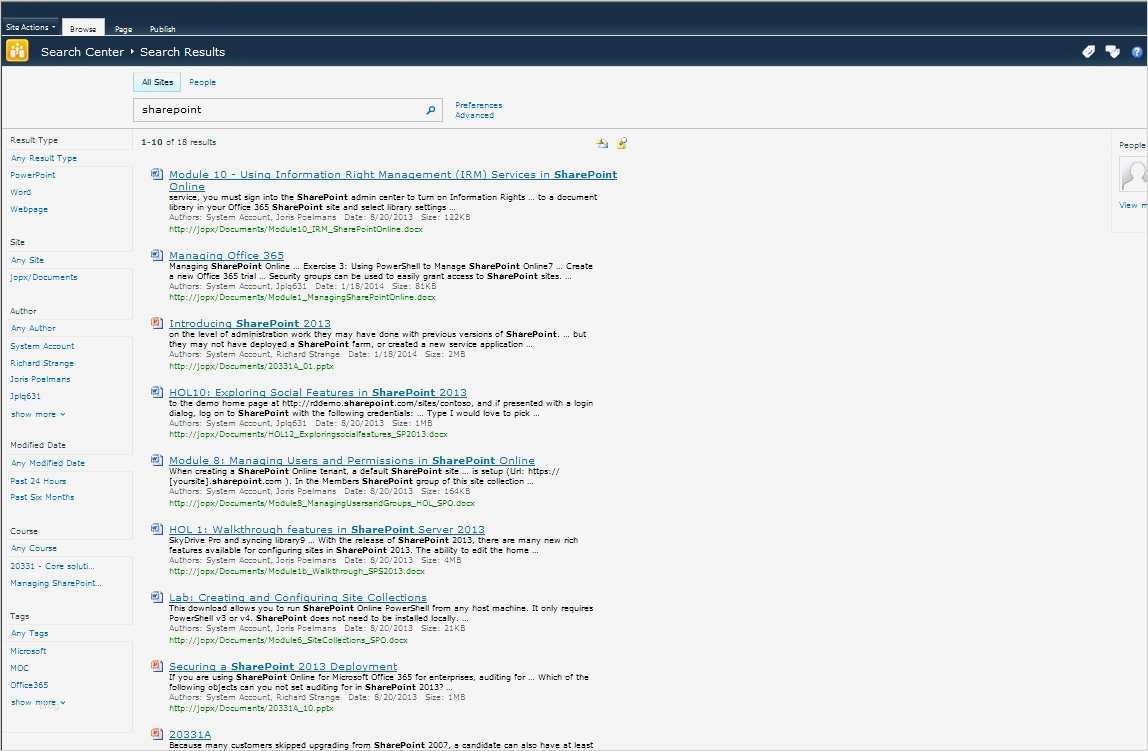Open the Site Actions dropdown menu
This screenshot has height=751, width=1148.
pyautogui.click(x=30, y=27)
